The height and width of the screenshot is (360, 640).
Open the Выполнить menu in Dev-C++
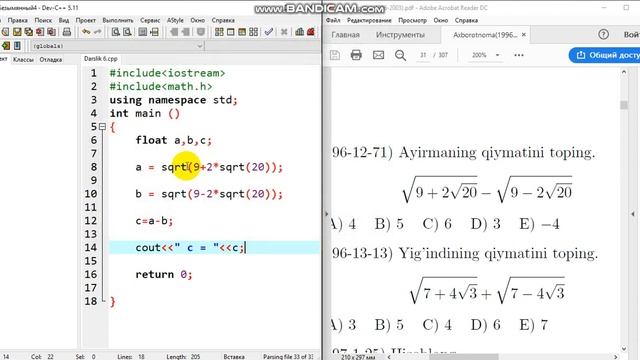click(118, 20)
